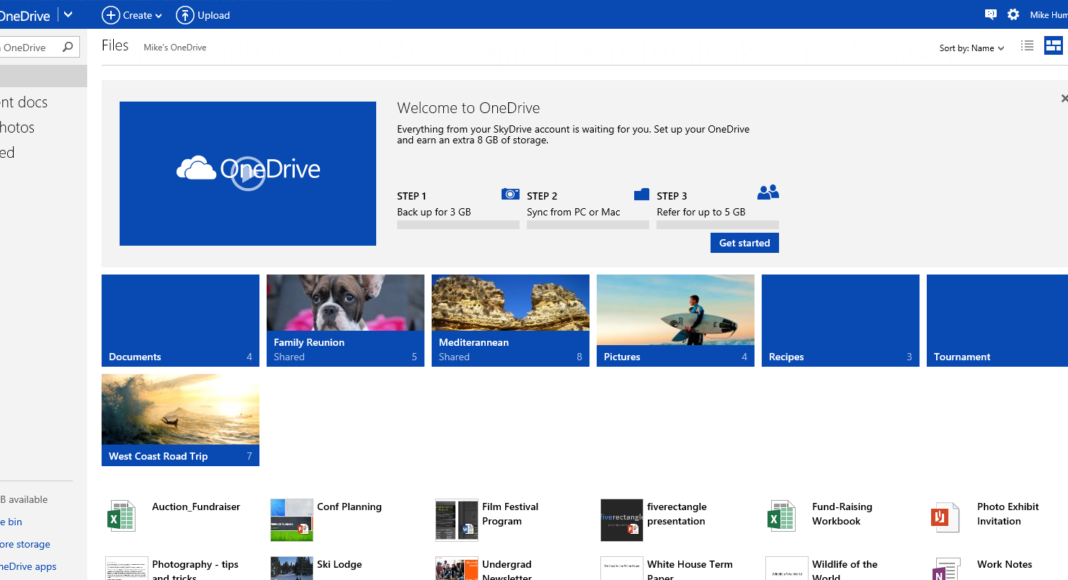Open the settings gear icon
Screen dimensions: 1068x580
[x=1013, y=15]
